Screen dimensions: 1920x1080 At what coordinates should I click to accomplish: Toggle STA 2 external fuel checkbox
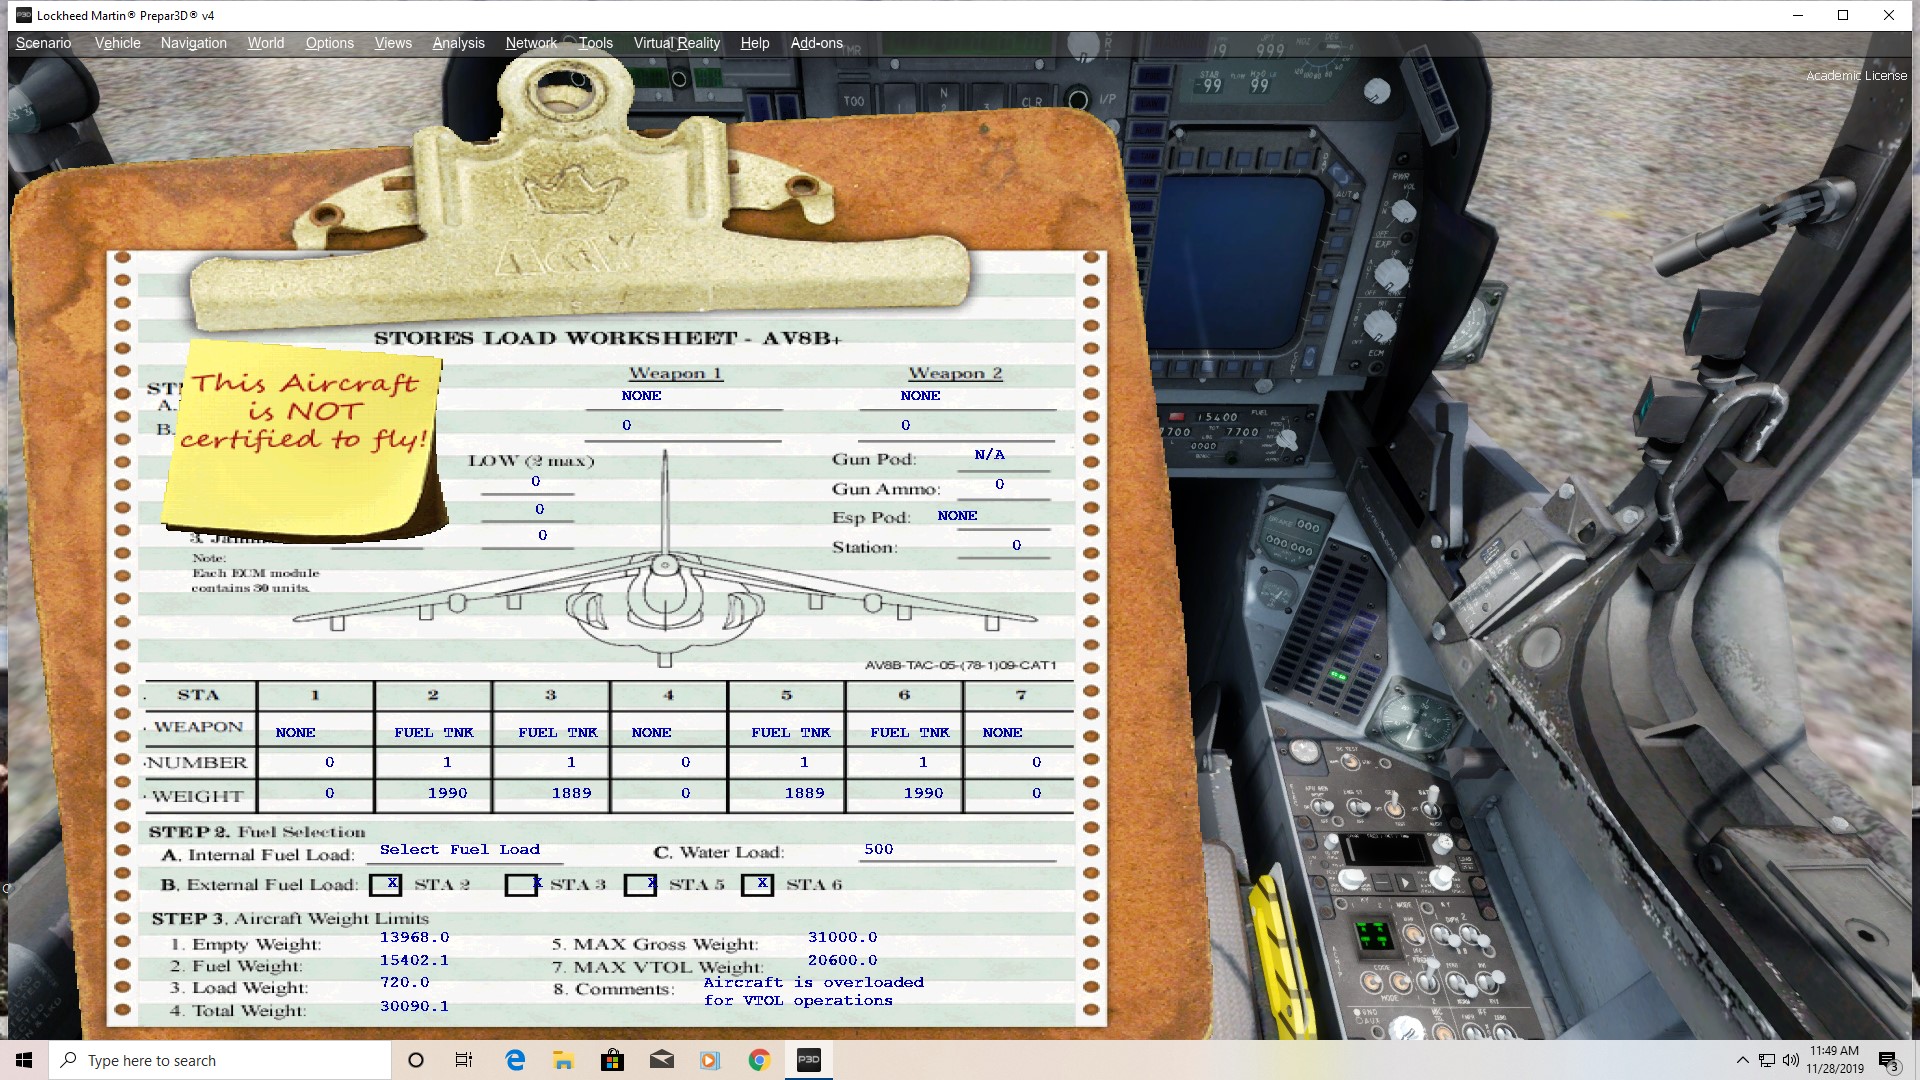pyautogui.click(x=386, y=885)
